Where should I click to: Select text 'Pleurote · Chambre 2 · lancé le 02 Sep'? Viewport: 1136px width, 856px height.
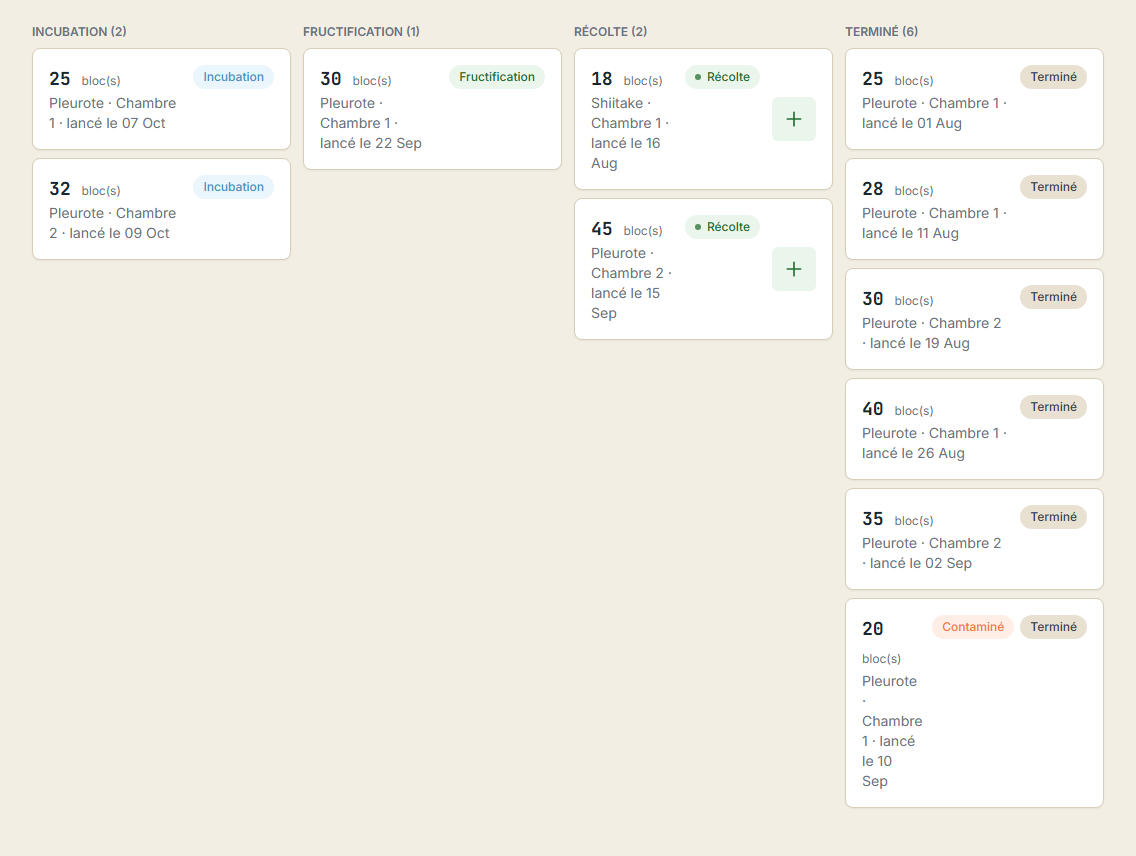932,553
